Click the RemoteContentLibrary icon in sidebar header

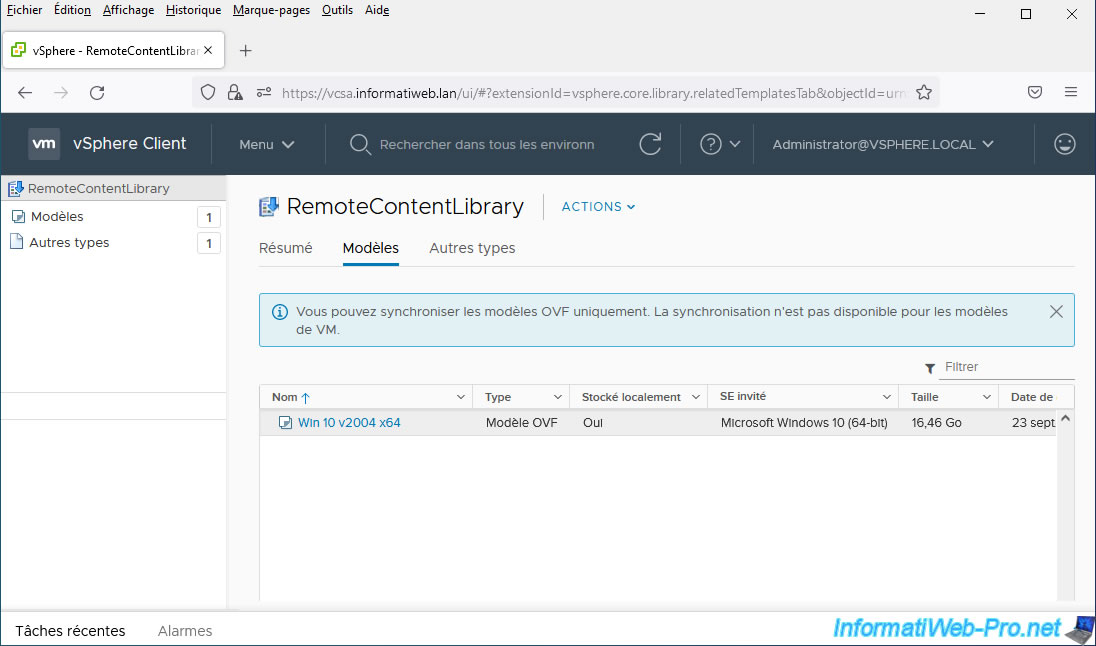15,188
